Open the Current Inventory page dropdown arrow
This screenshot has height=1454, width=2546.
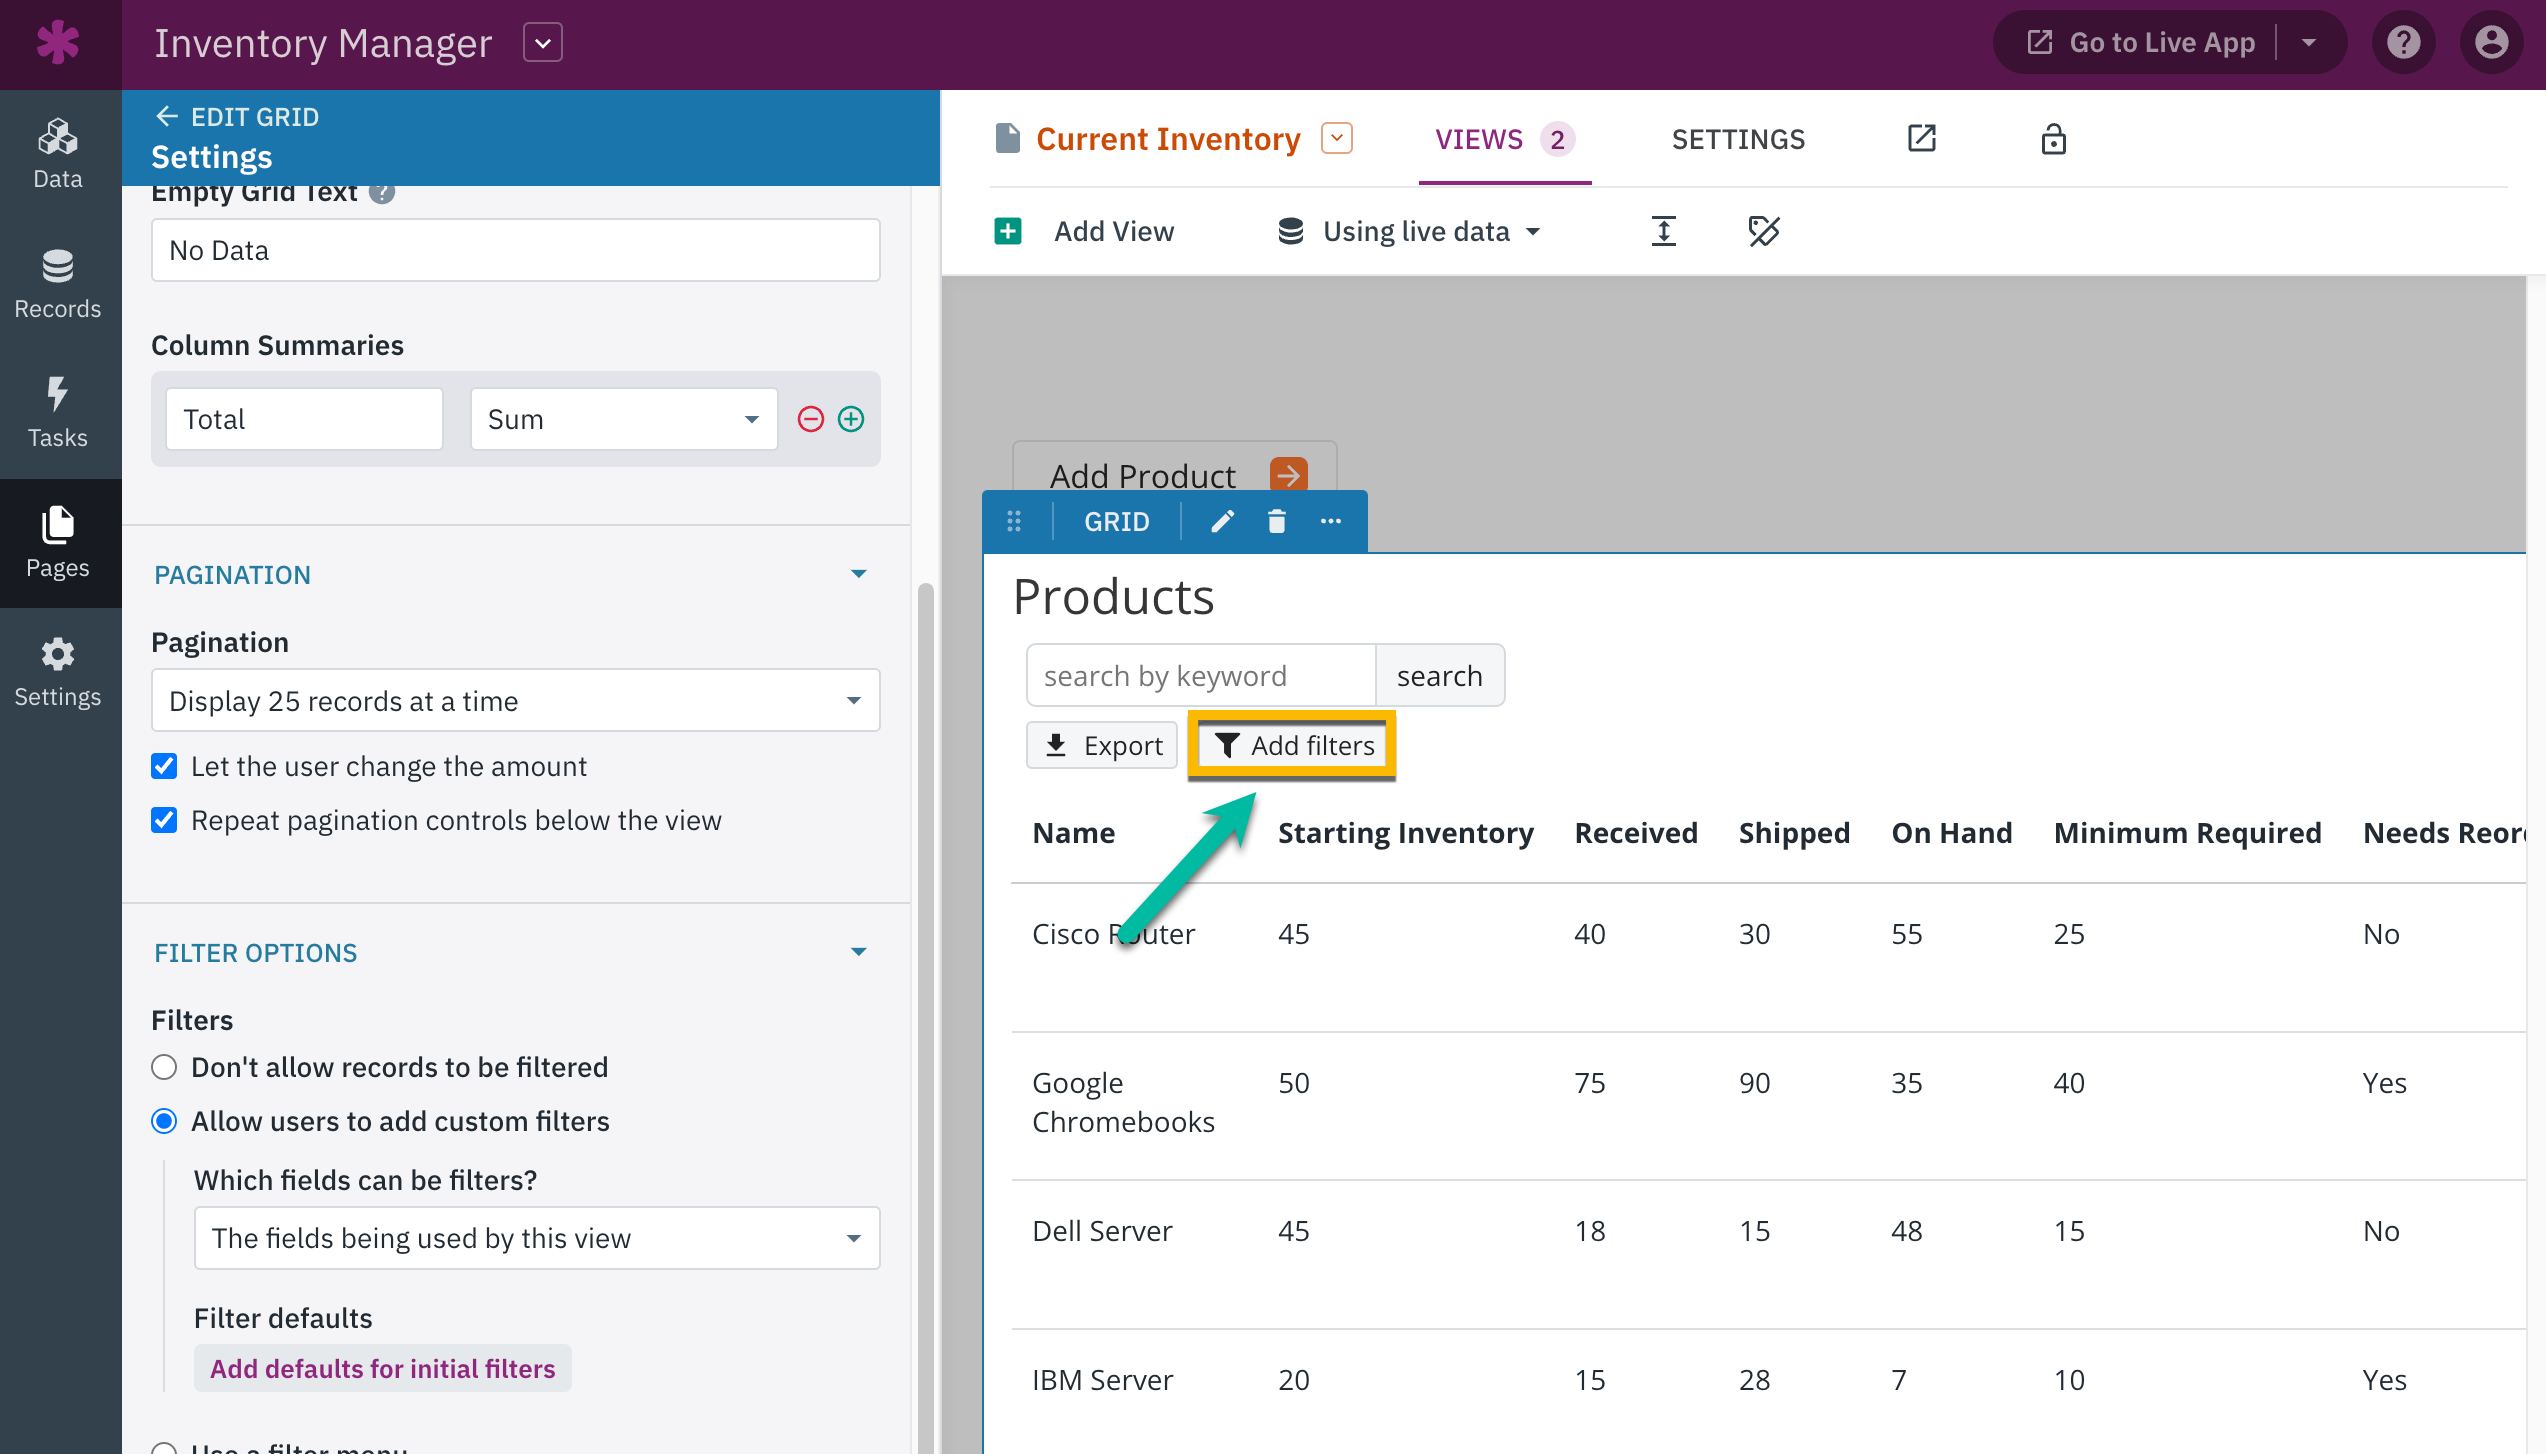click(1337, 138)
